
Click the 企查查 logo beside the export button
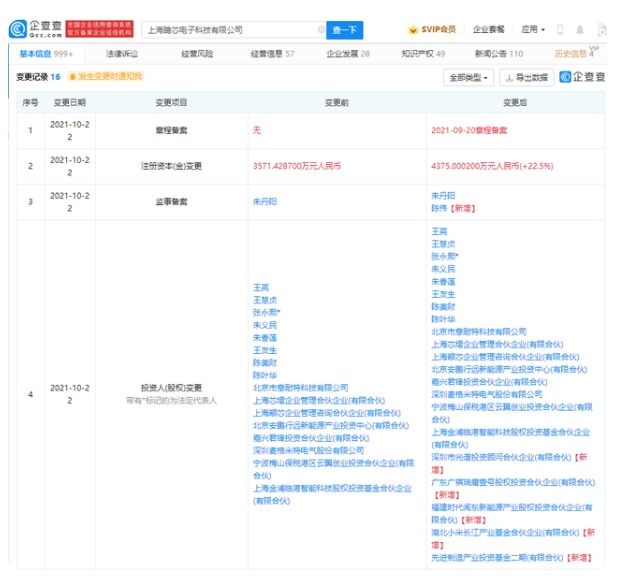click(586, 77)
